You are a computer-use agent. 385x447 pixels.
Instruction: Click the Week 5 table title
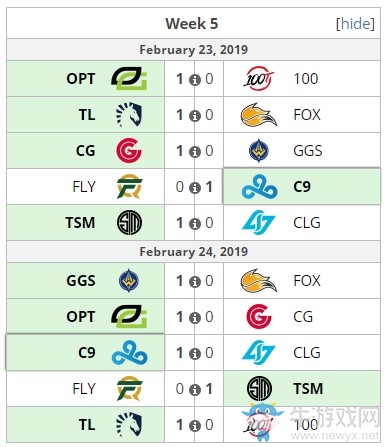[x=192, y=24]
